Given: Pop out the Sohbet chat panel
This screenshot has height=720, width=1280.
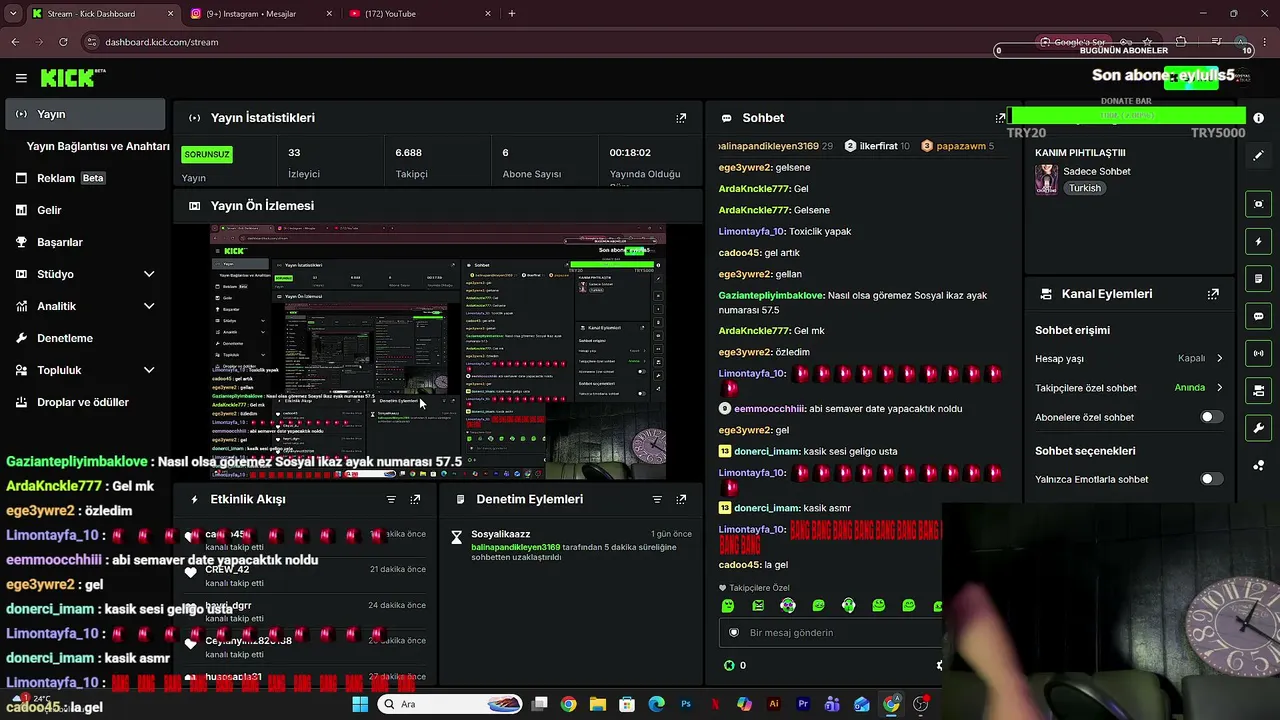Looking at the screenshot, I should tap(1000, 118).
